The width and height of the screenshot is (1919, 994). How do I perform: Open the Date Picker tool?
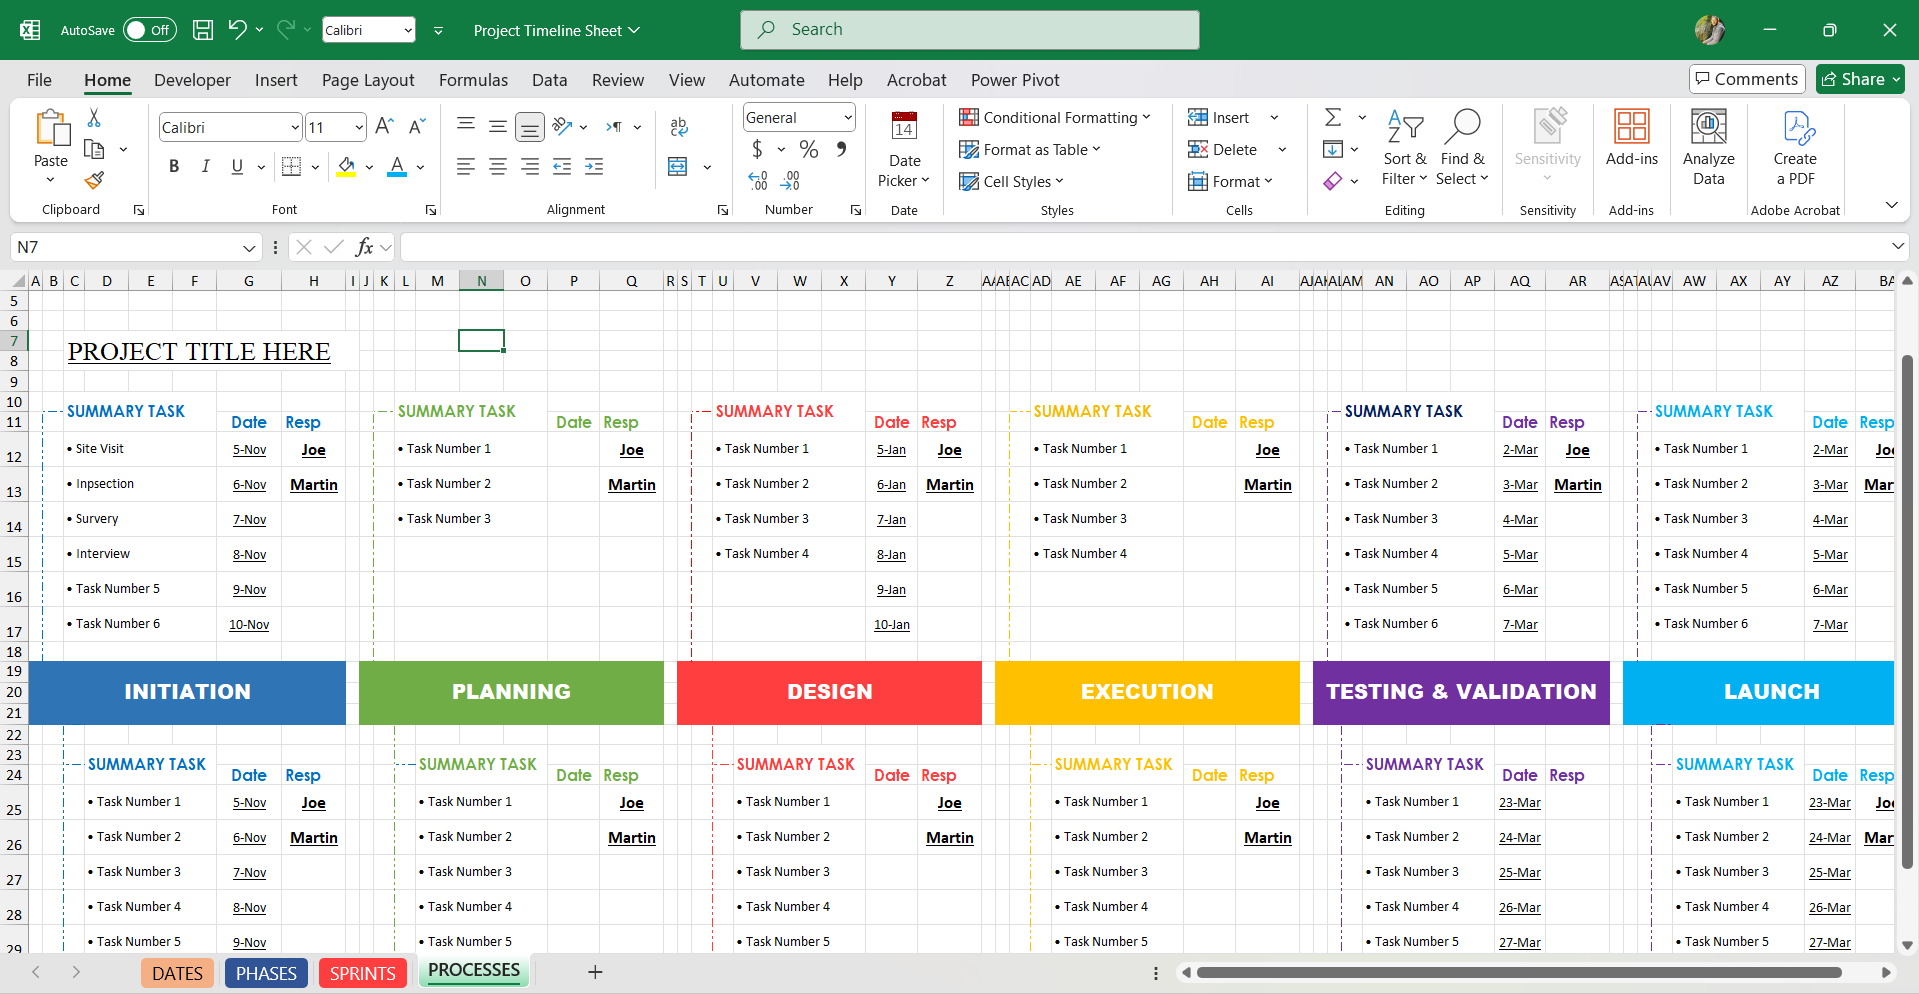903,148
